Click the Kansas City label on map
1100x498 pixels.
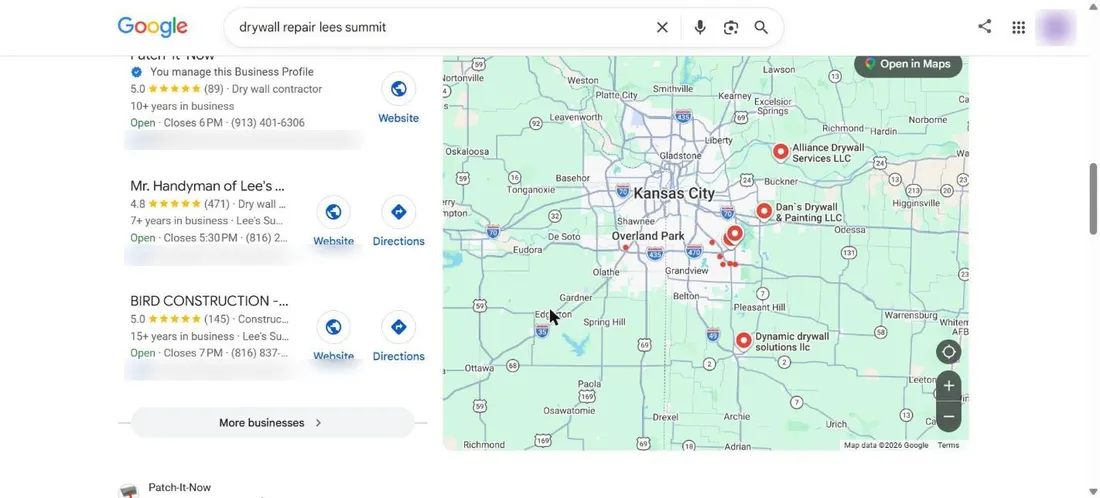(x=674, y=194)
